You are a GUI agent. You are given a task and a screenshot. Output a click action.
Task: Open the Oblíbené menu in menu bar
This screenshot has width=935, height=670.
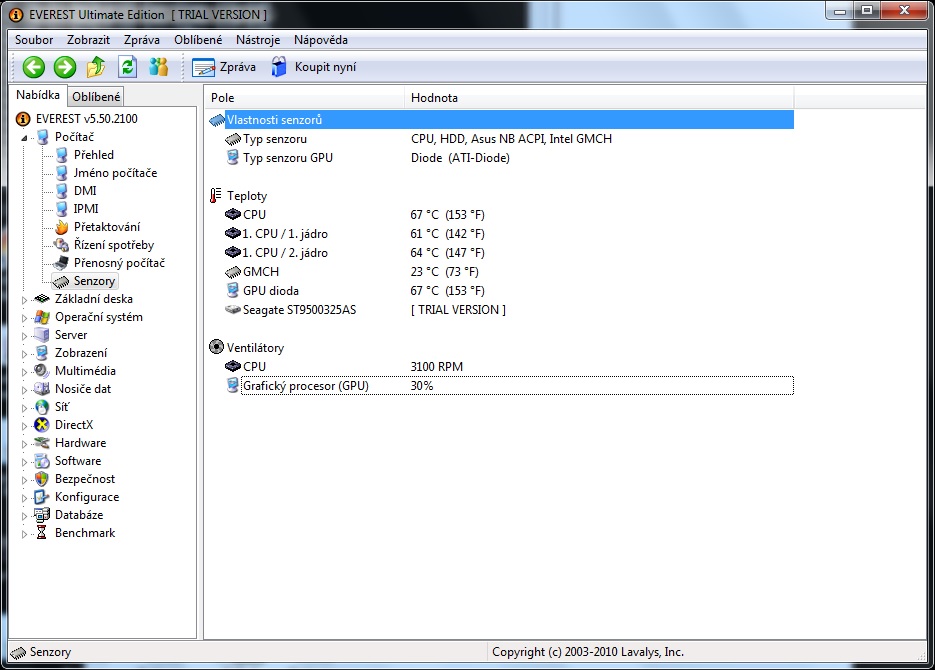198,40
